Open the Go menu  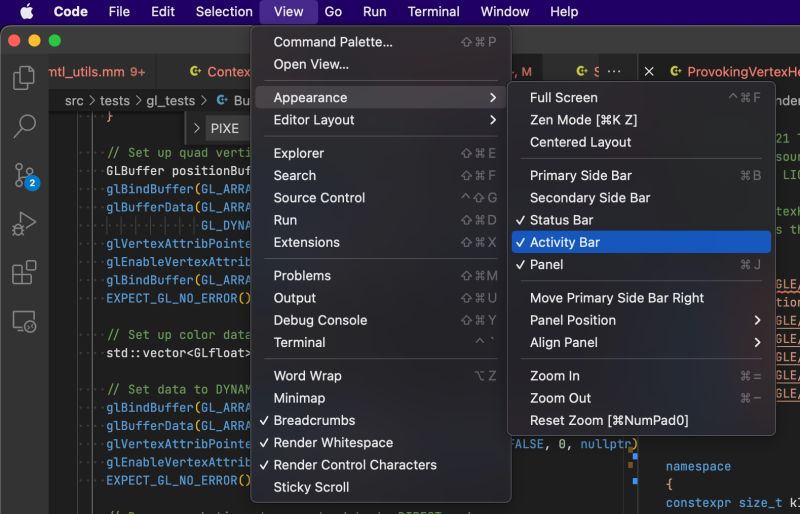coord(333,11)
